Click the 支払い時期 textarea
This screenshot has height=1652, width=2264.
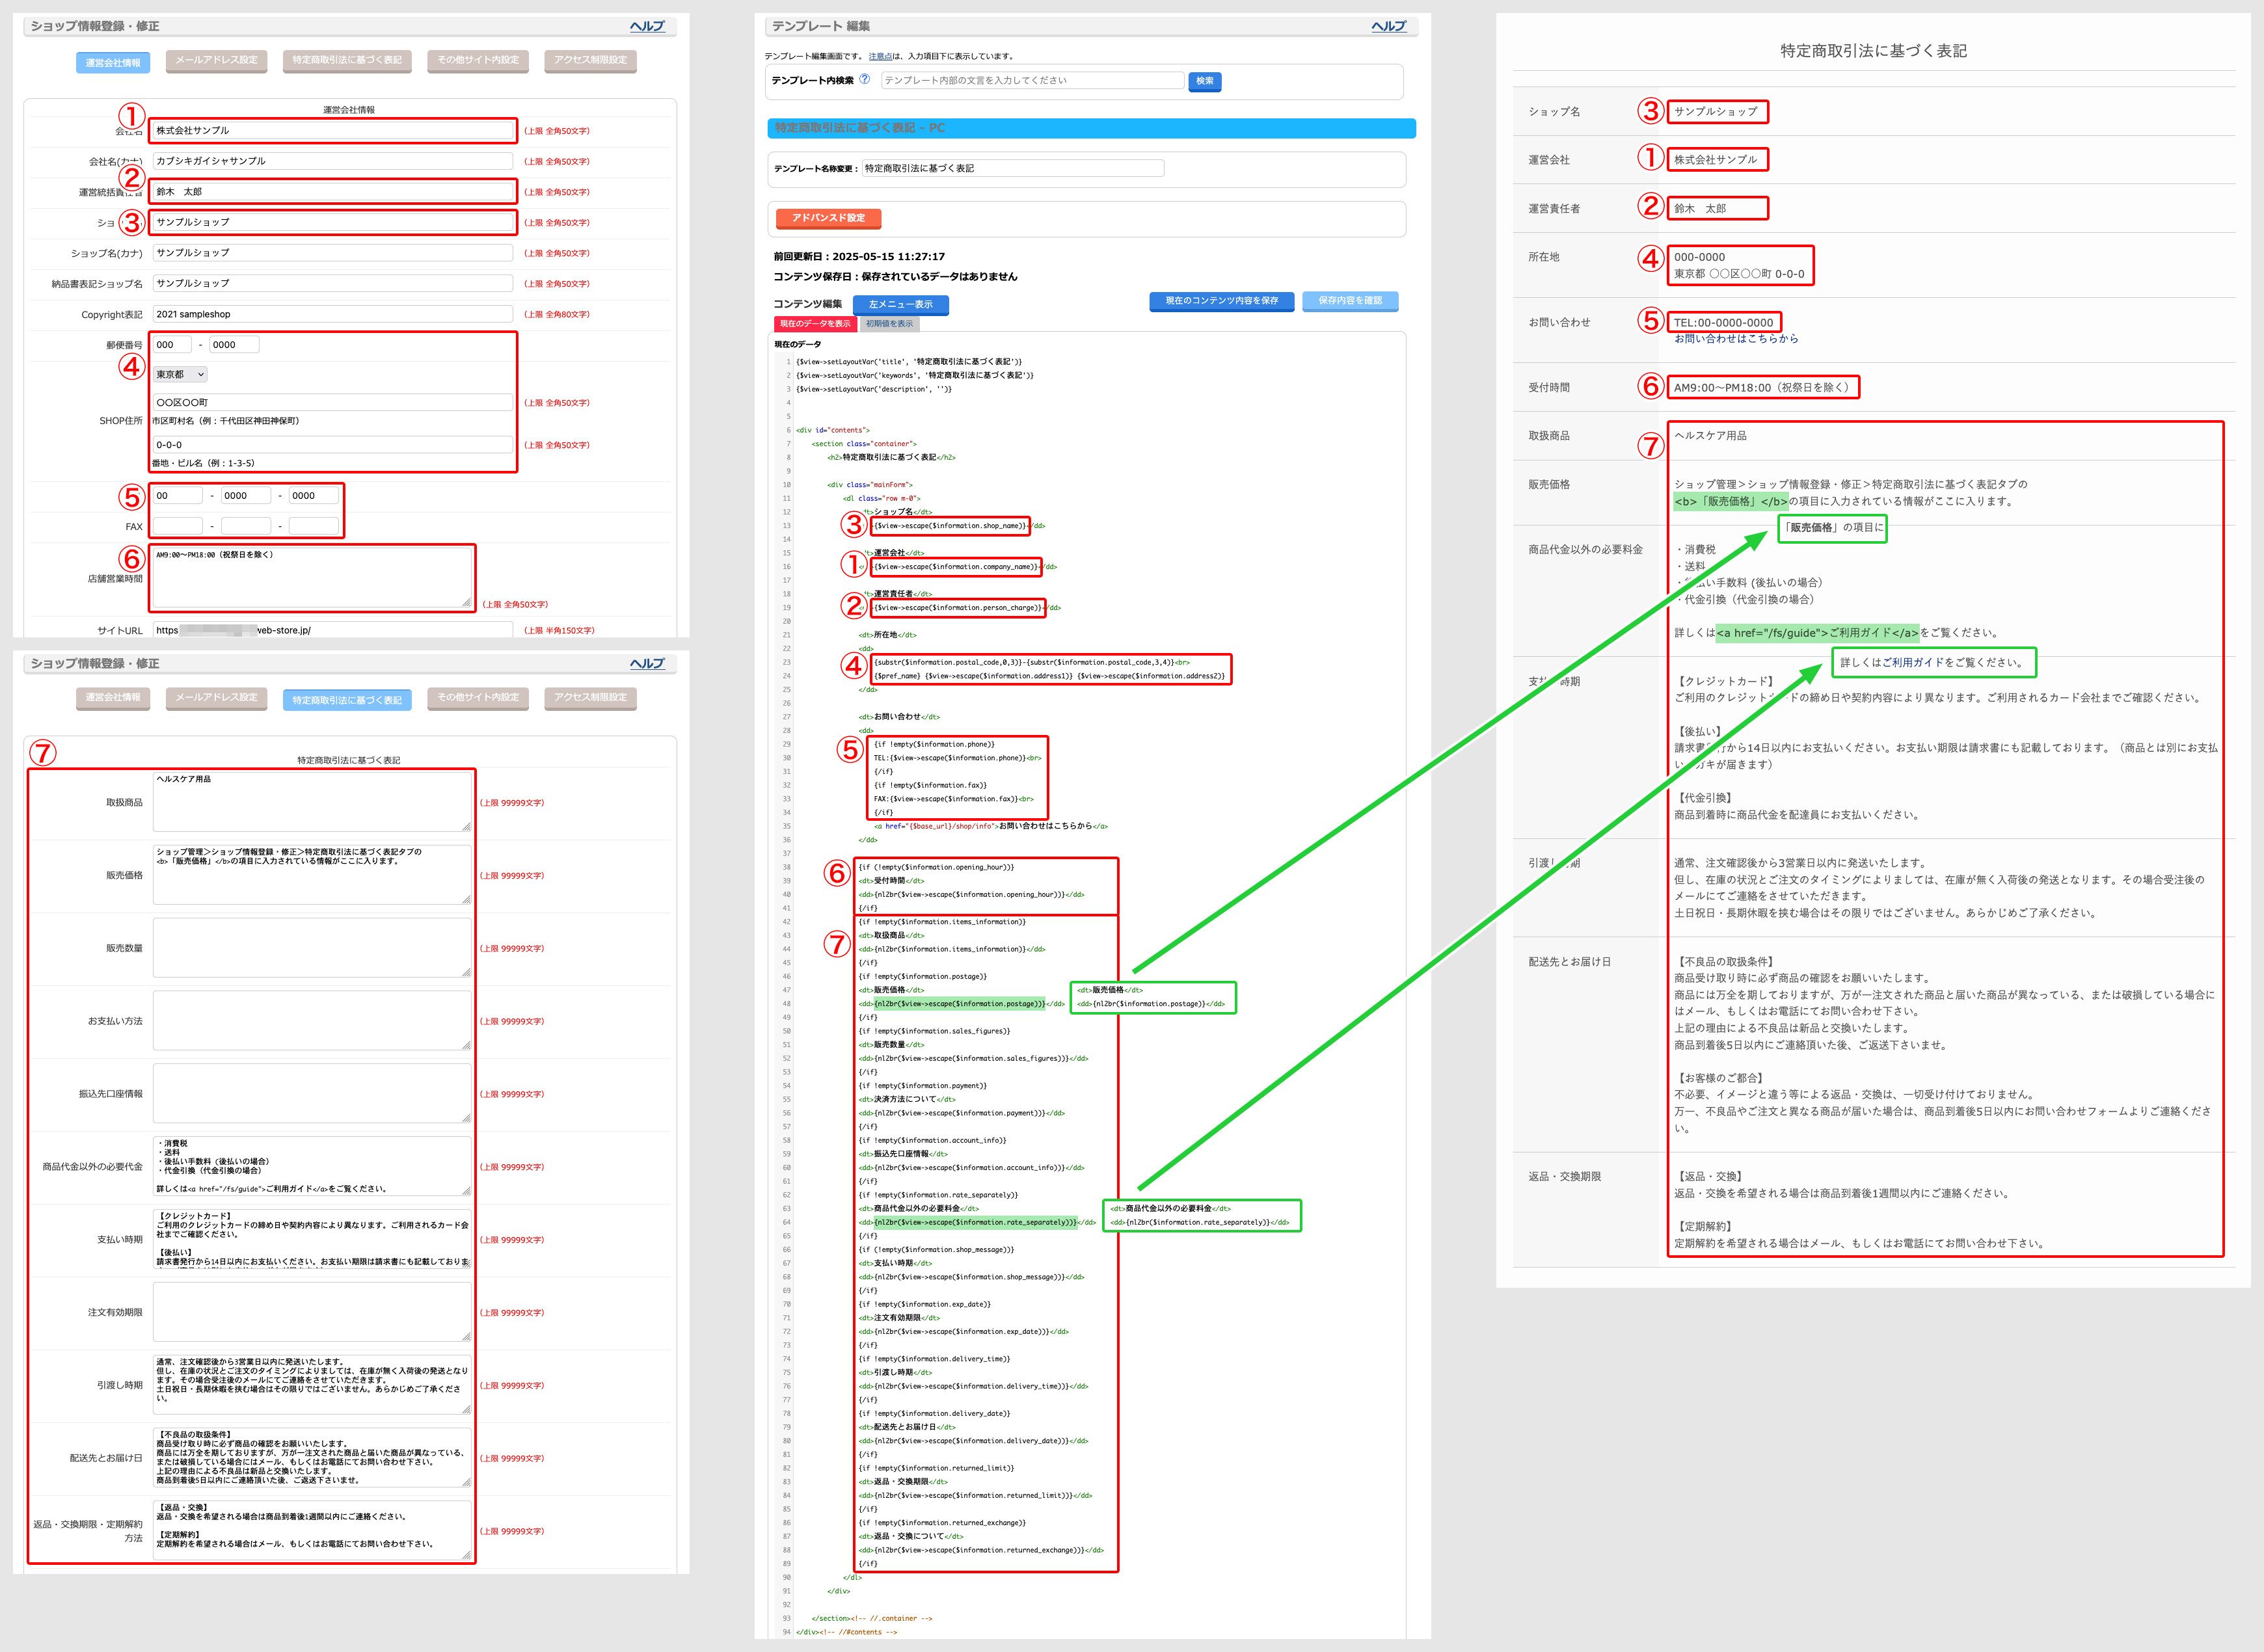click(x=312, y=1239)
